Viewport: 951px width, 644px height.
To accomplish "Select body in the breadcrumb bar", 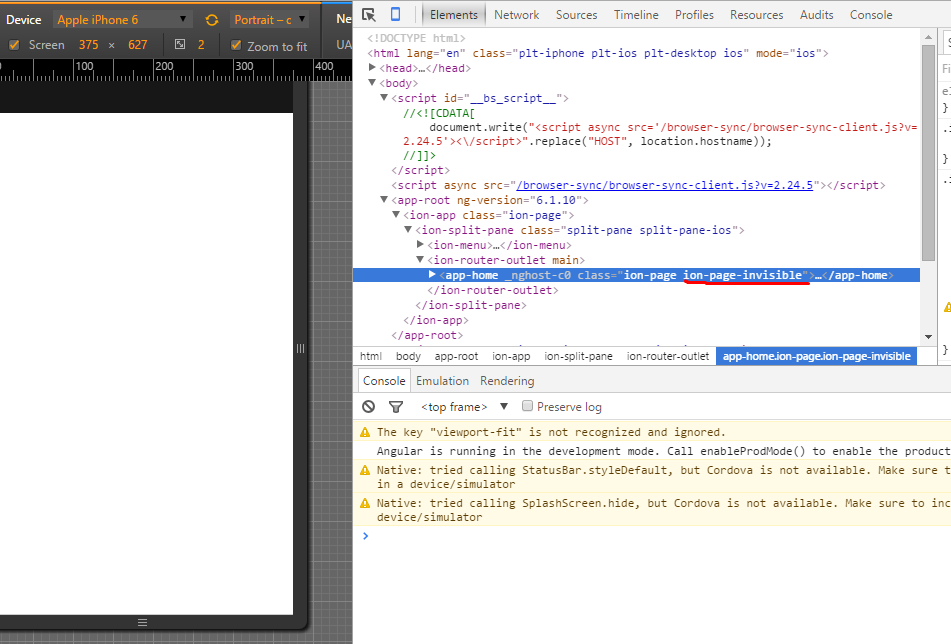I will pyautogui.click(x=408, y=356).
